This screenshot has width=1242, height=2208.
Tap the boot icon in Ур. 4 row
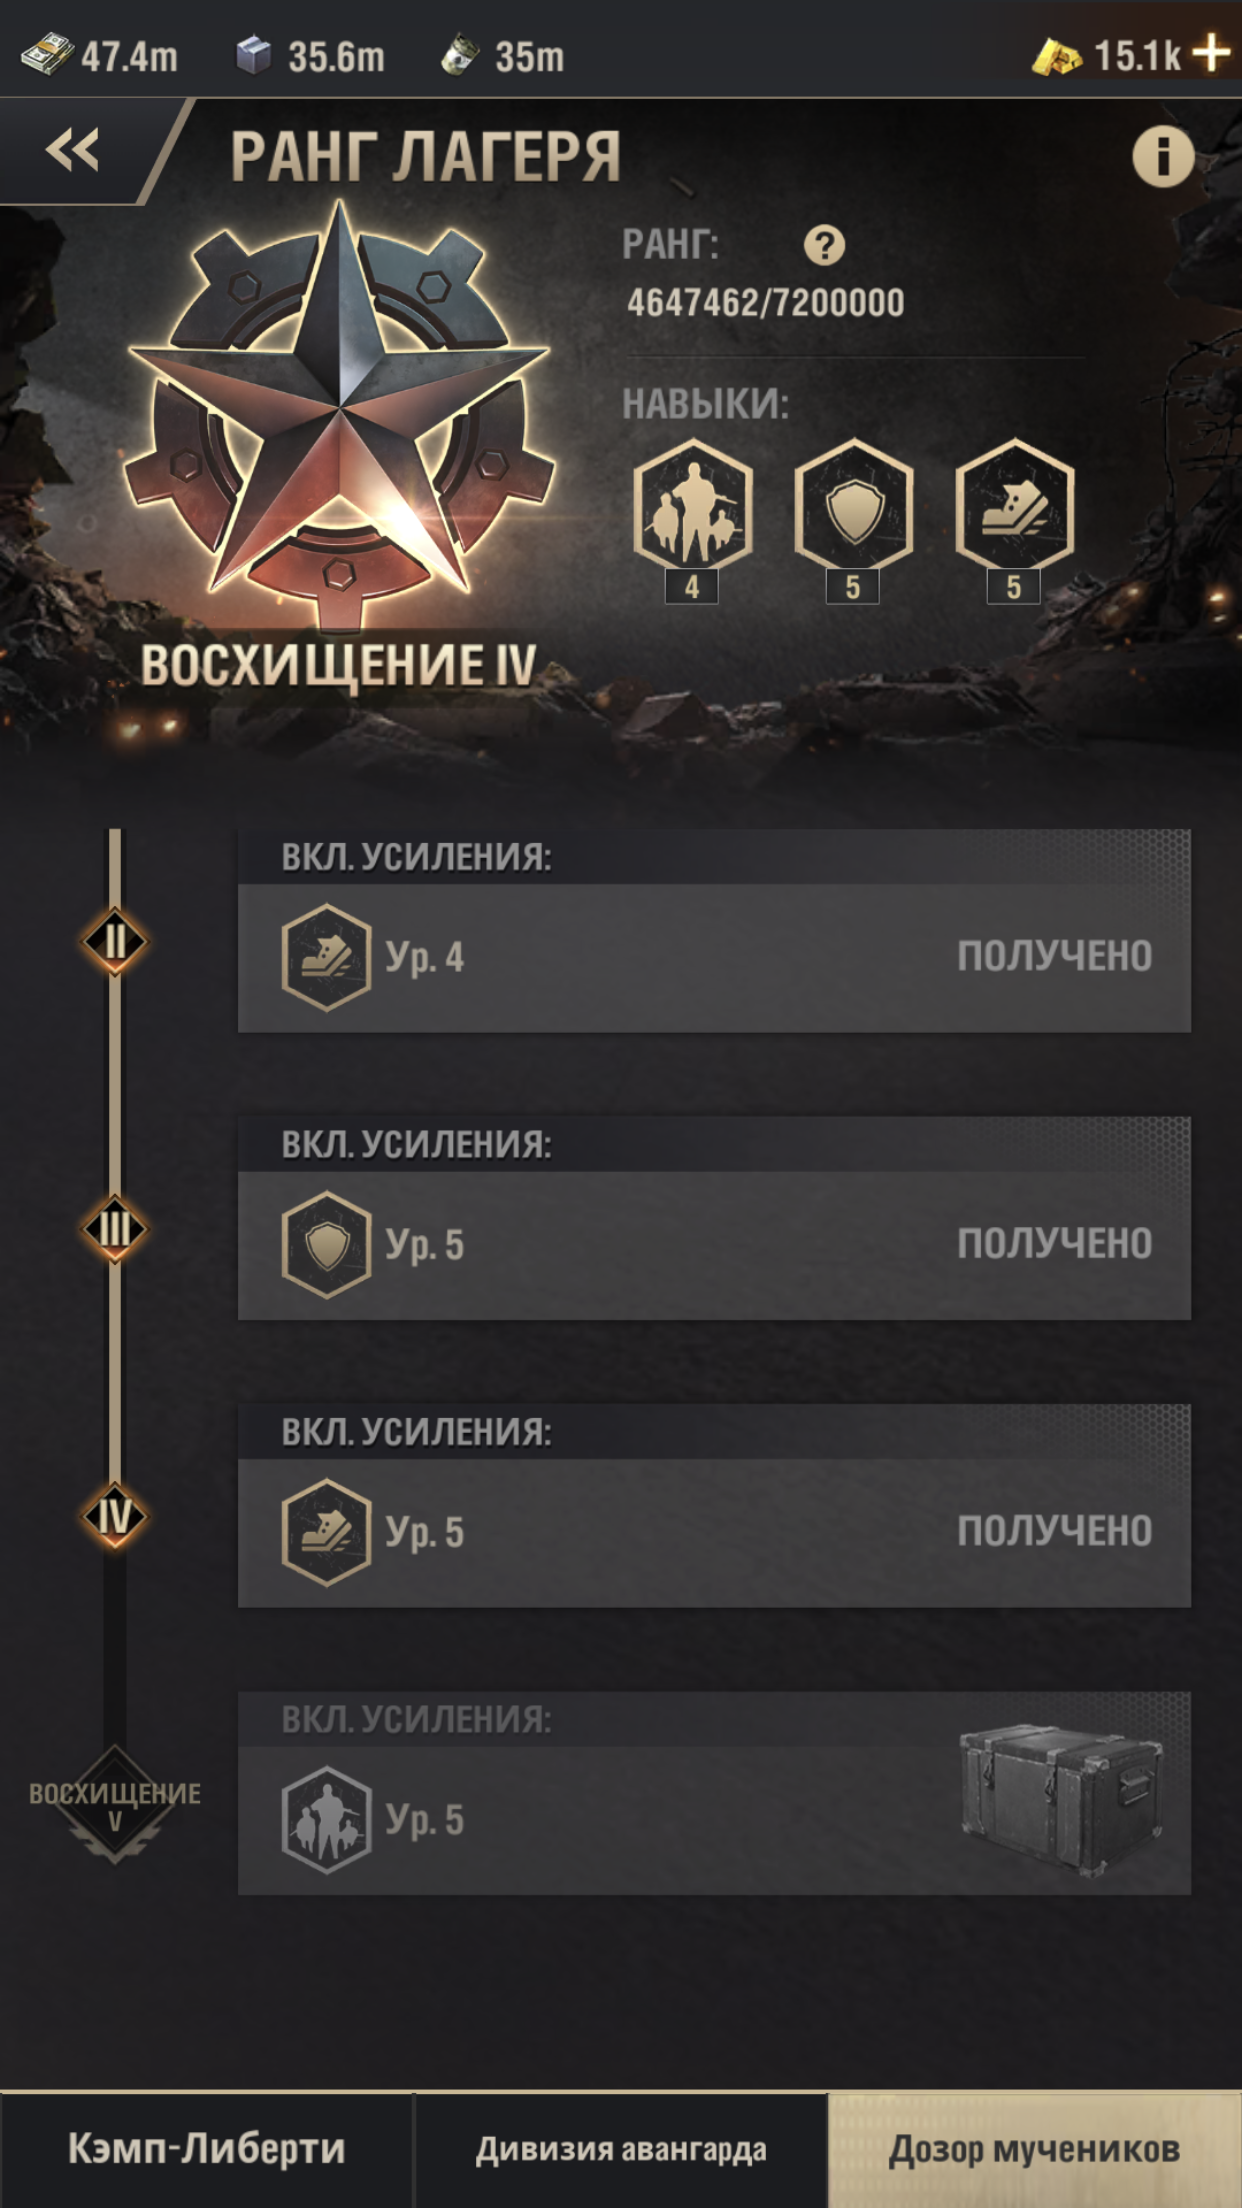tap(326, 957)
